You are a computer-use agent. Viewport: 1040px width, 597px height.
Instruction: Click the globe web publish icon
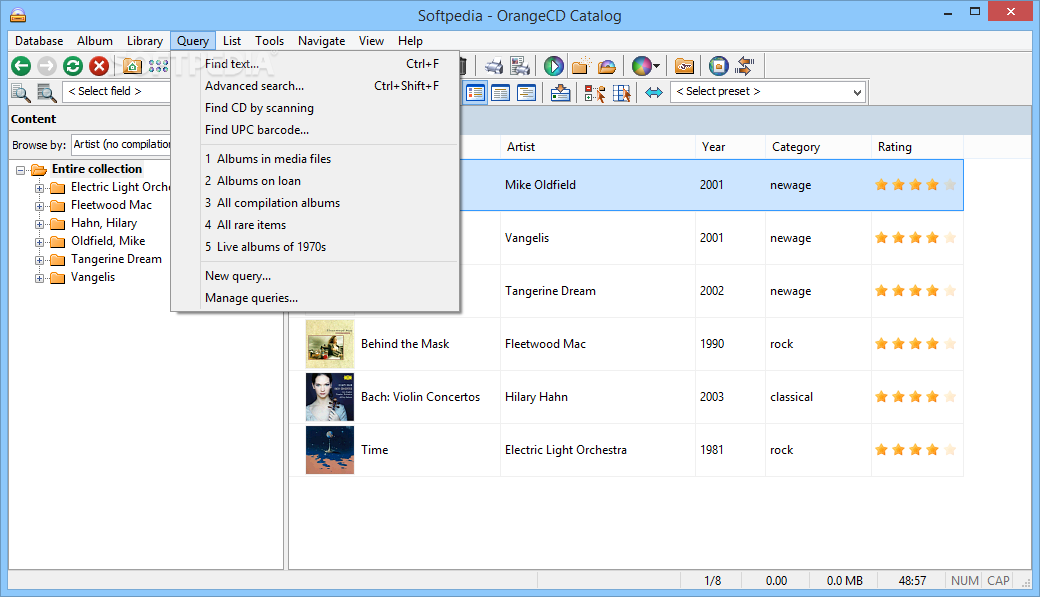pos(718,66)
